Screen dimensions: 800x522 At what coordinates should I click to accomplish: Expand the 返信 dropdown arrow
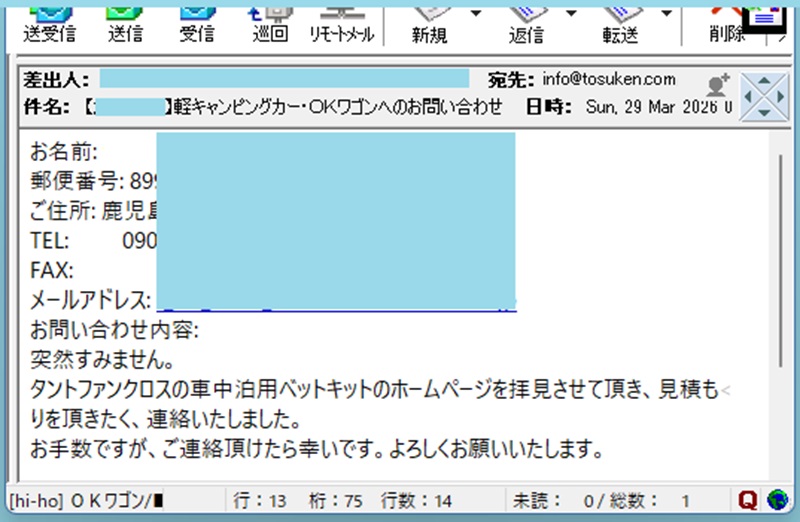click(x=571, y=14)
